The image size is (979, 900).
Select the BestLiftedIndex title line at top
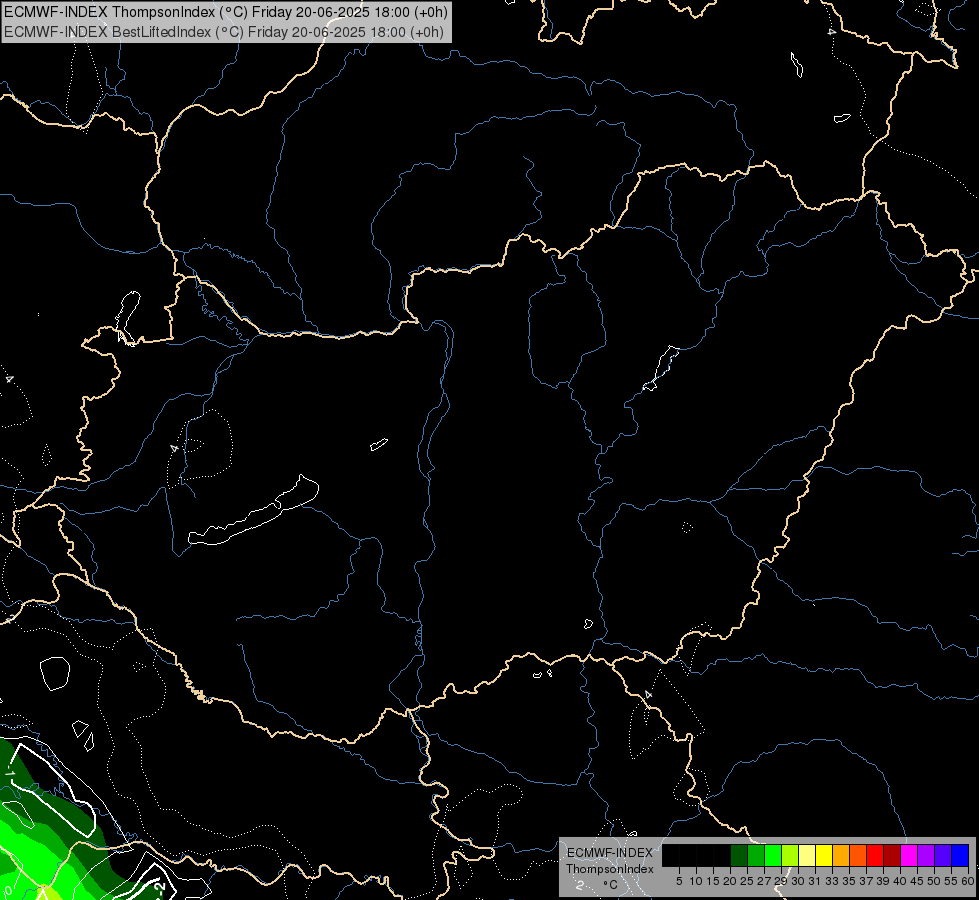pos(224,32)
